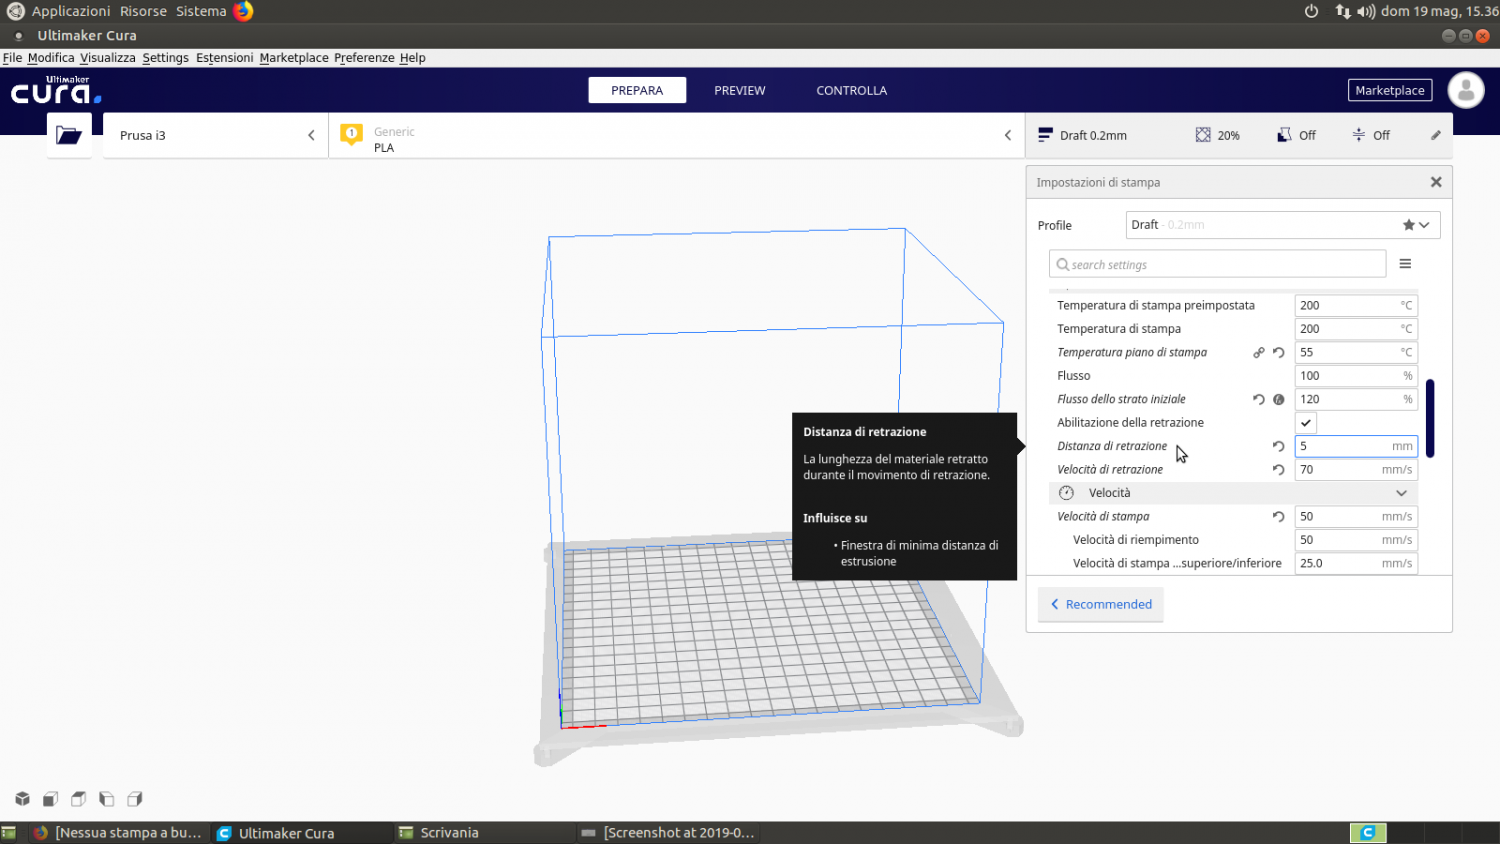Click the adhesion Off icon

pyautogui.click(x=1358, y=135)
